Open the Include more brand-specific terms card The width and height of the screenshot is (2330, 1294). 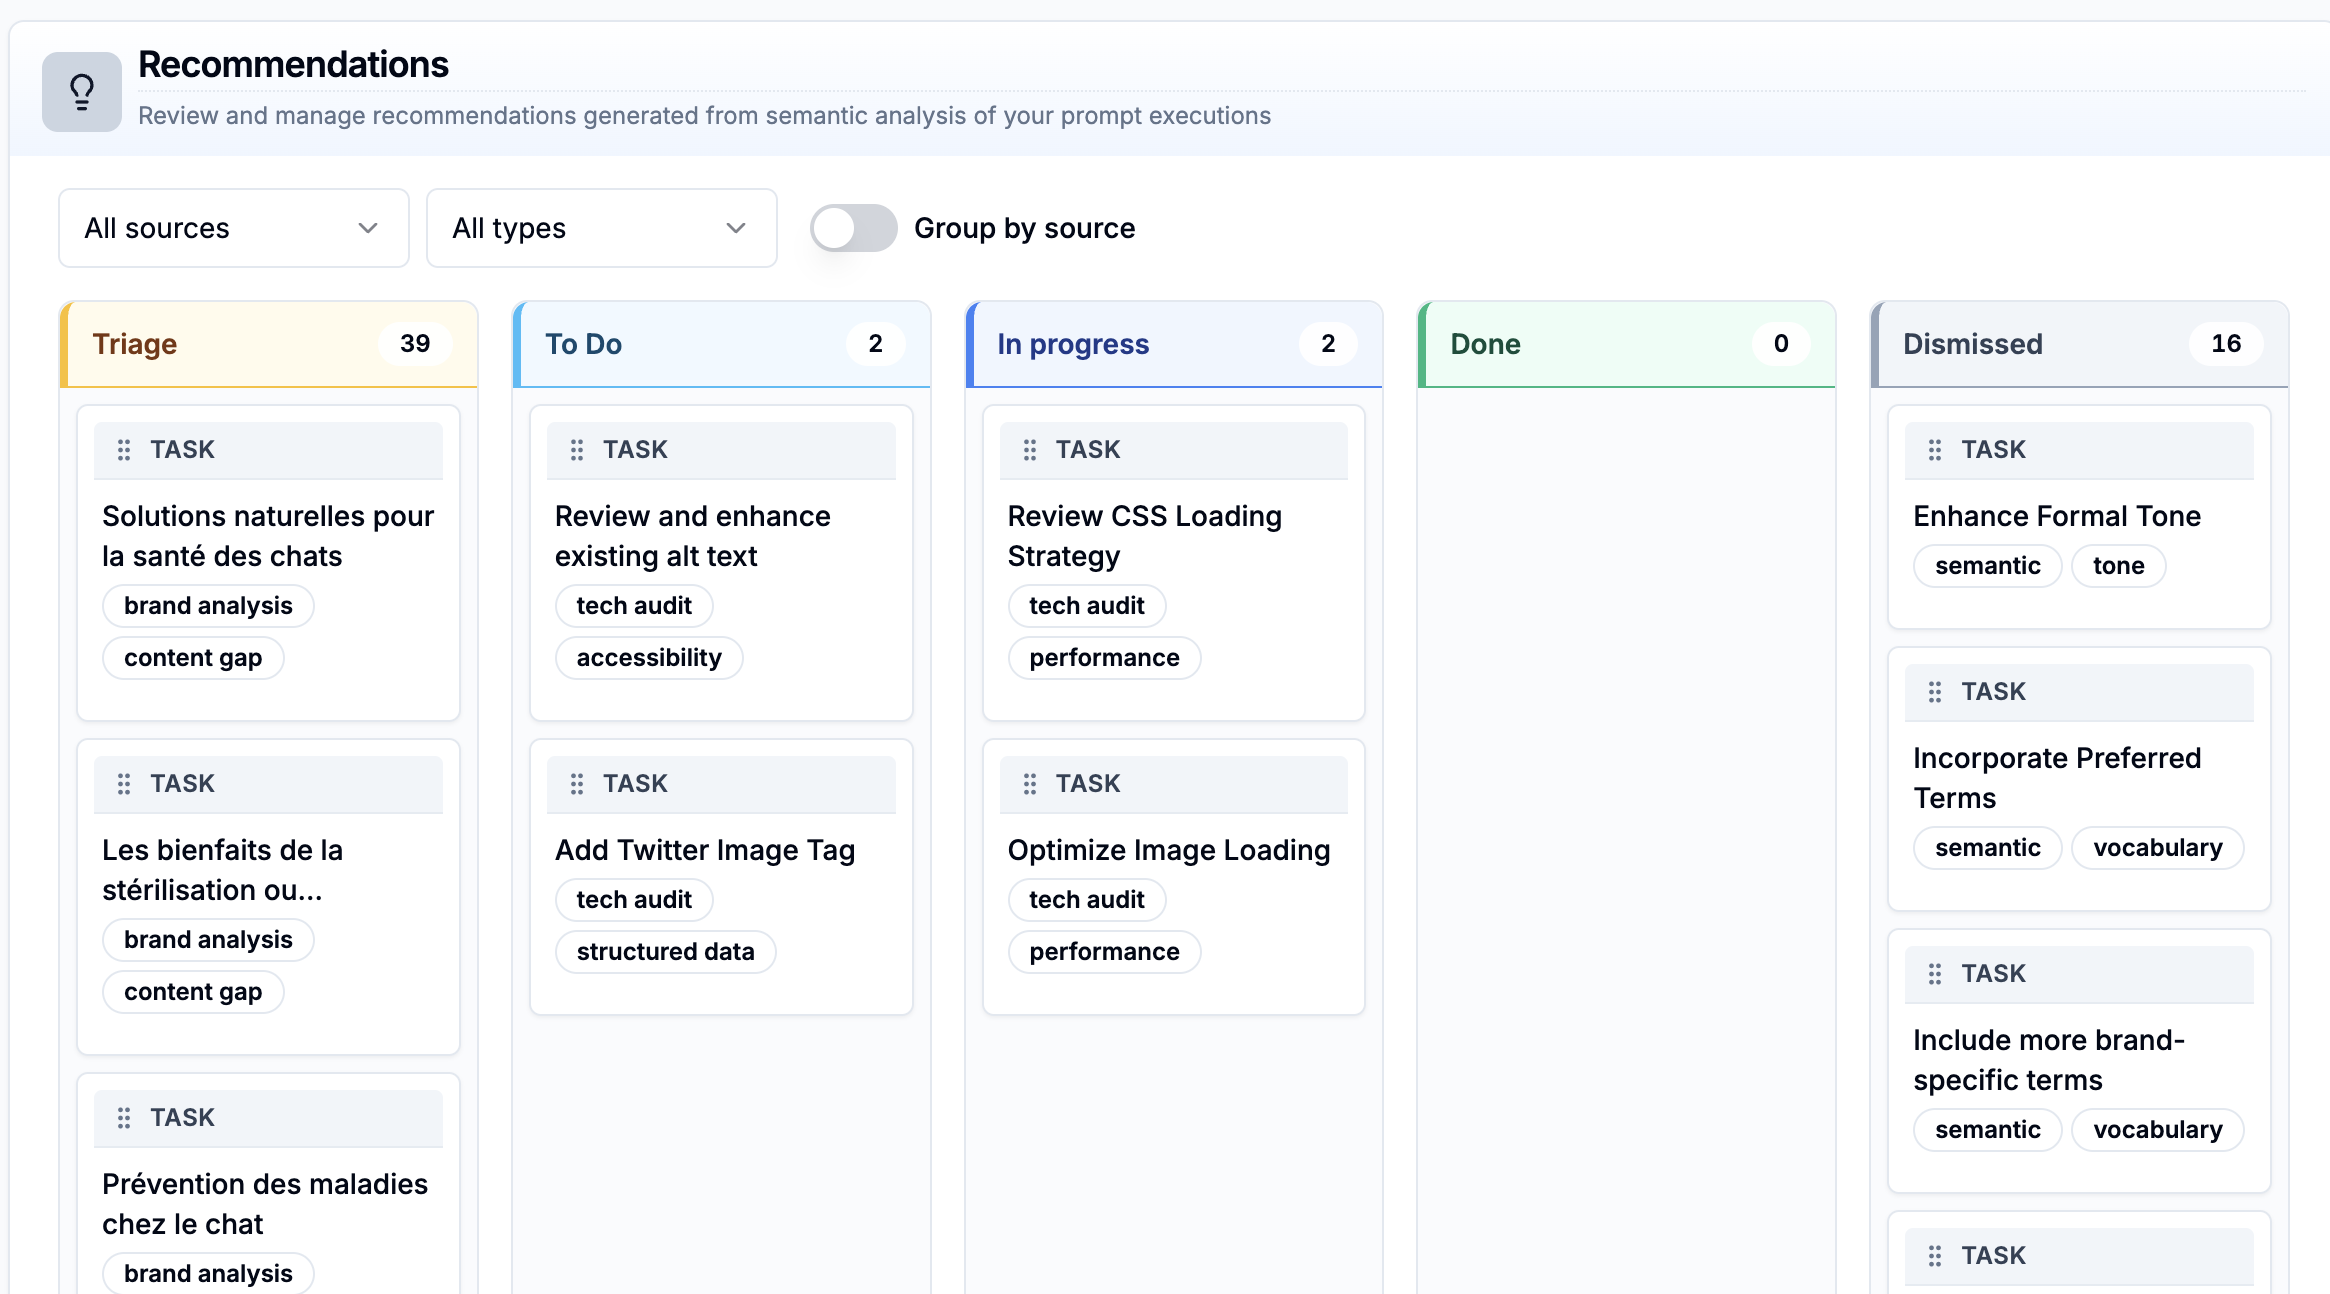pyautogui.click(x=2048, y=1060)
